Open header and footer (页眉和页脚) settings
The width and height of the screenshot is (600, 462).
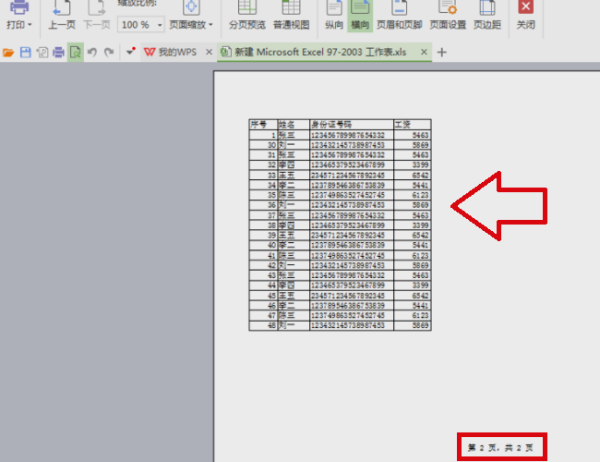(x=404, y=16)
